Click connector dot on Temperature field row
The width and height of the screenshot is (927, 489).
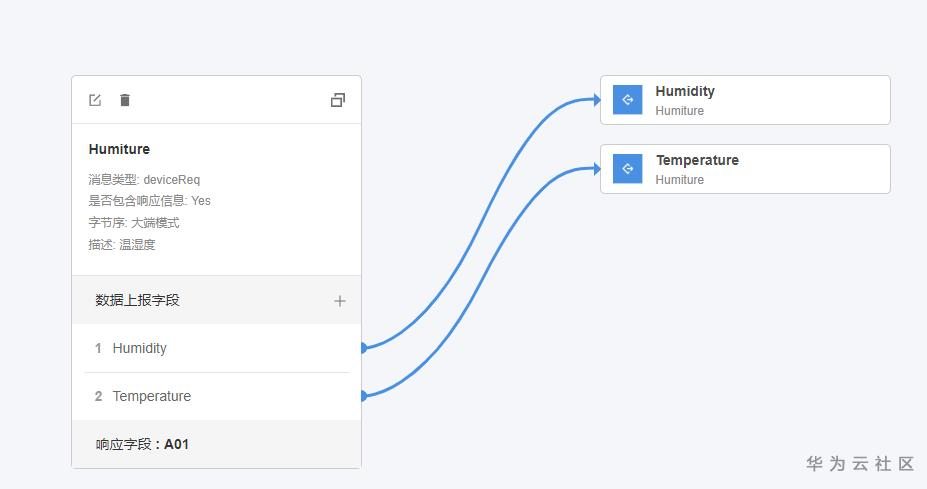pos(363,396)
